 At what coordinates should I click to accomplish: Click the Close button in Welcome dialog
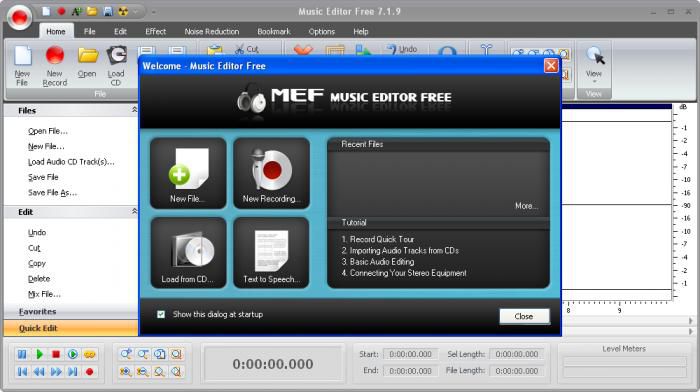(524, 316)
